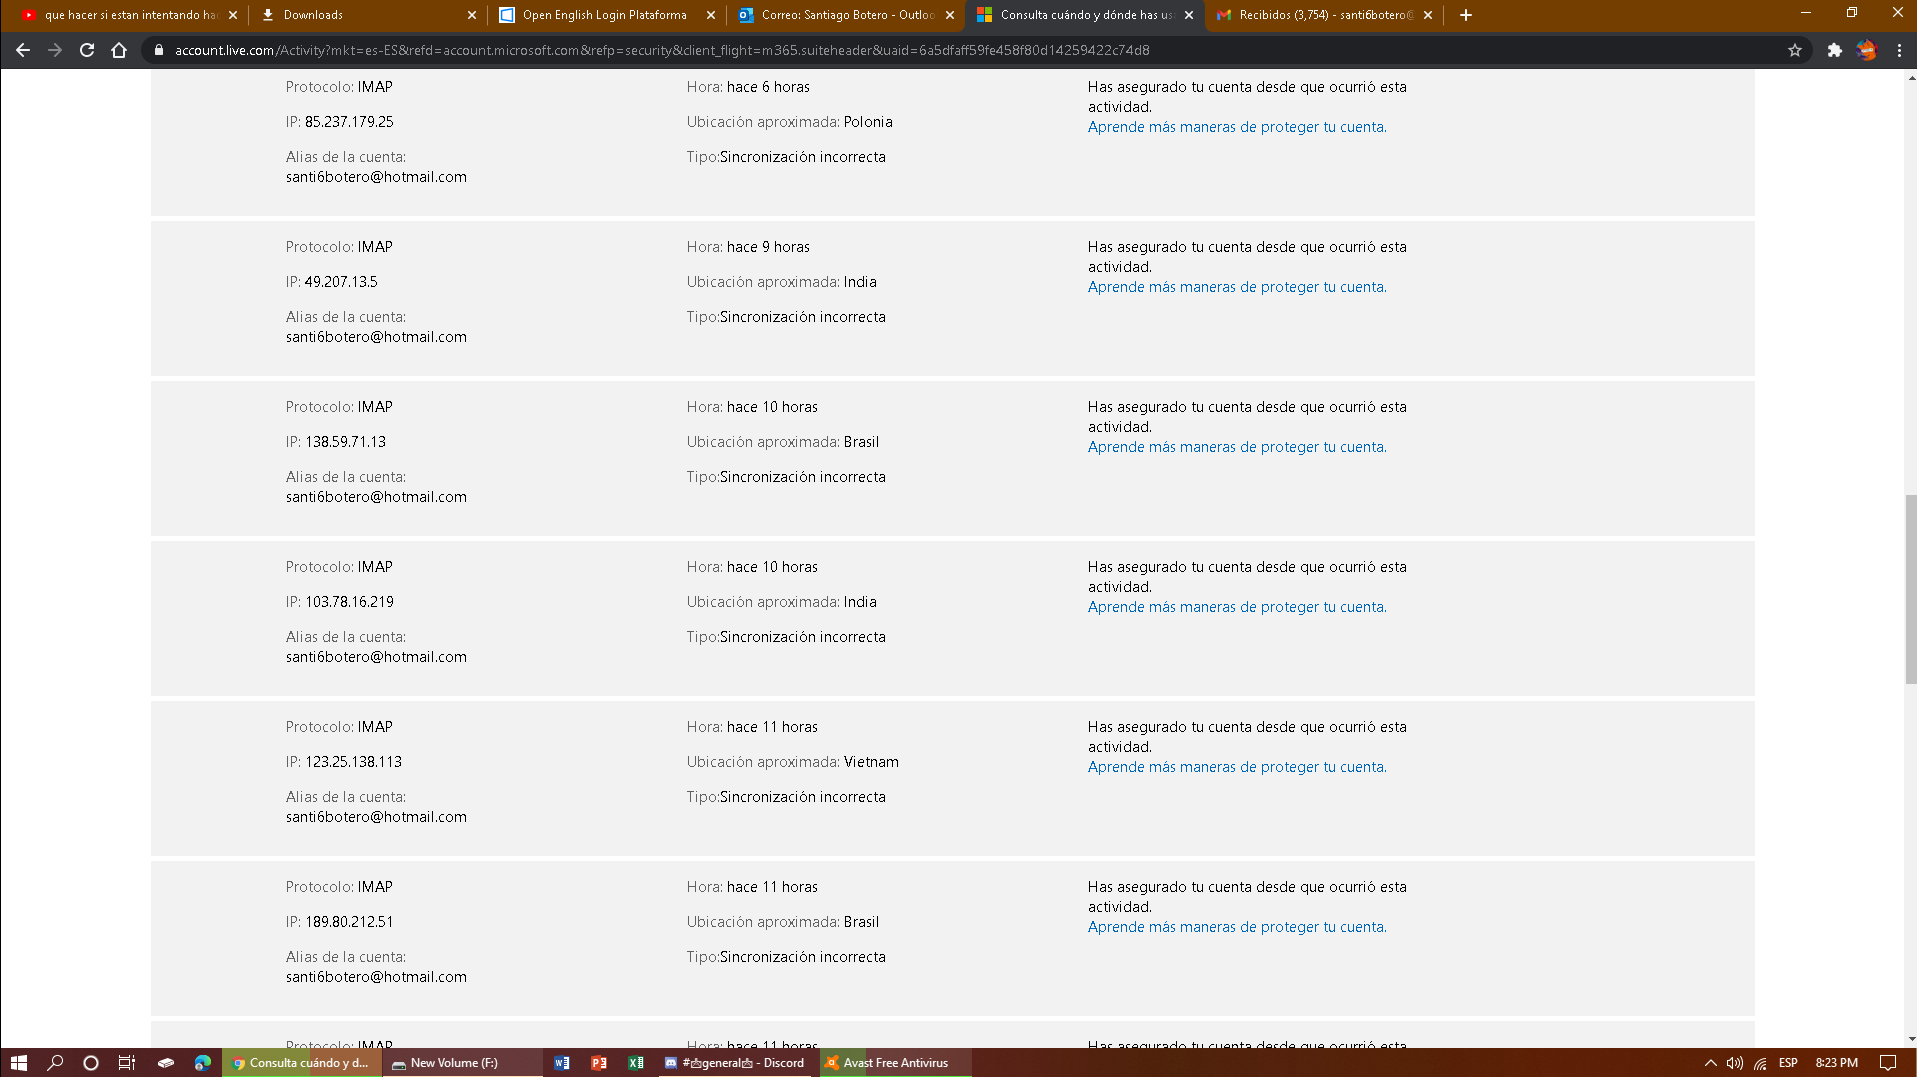Open Word from the taskbar
This screenshot has height=1077, width=1917.
[562, 1063]
